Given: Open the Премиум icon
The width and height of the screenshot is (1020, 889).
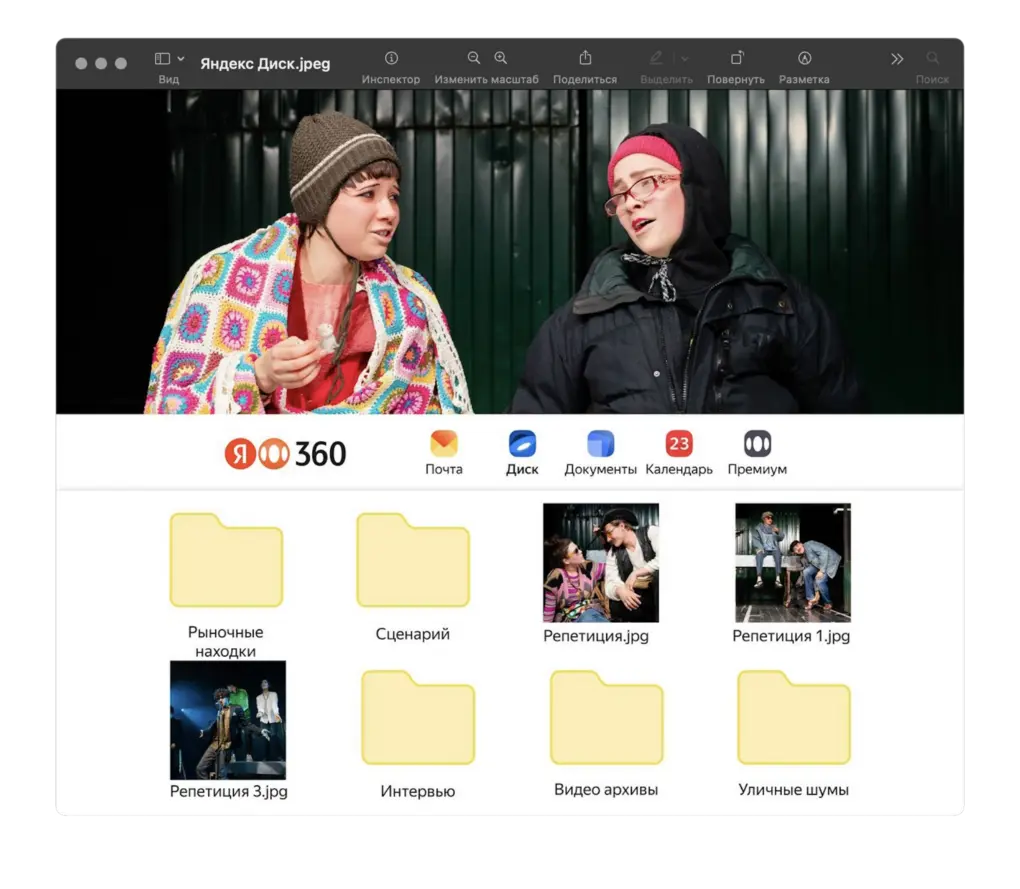Looking at the screenshot, I should pyautogui.click(x=757, y=444).
